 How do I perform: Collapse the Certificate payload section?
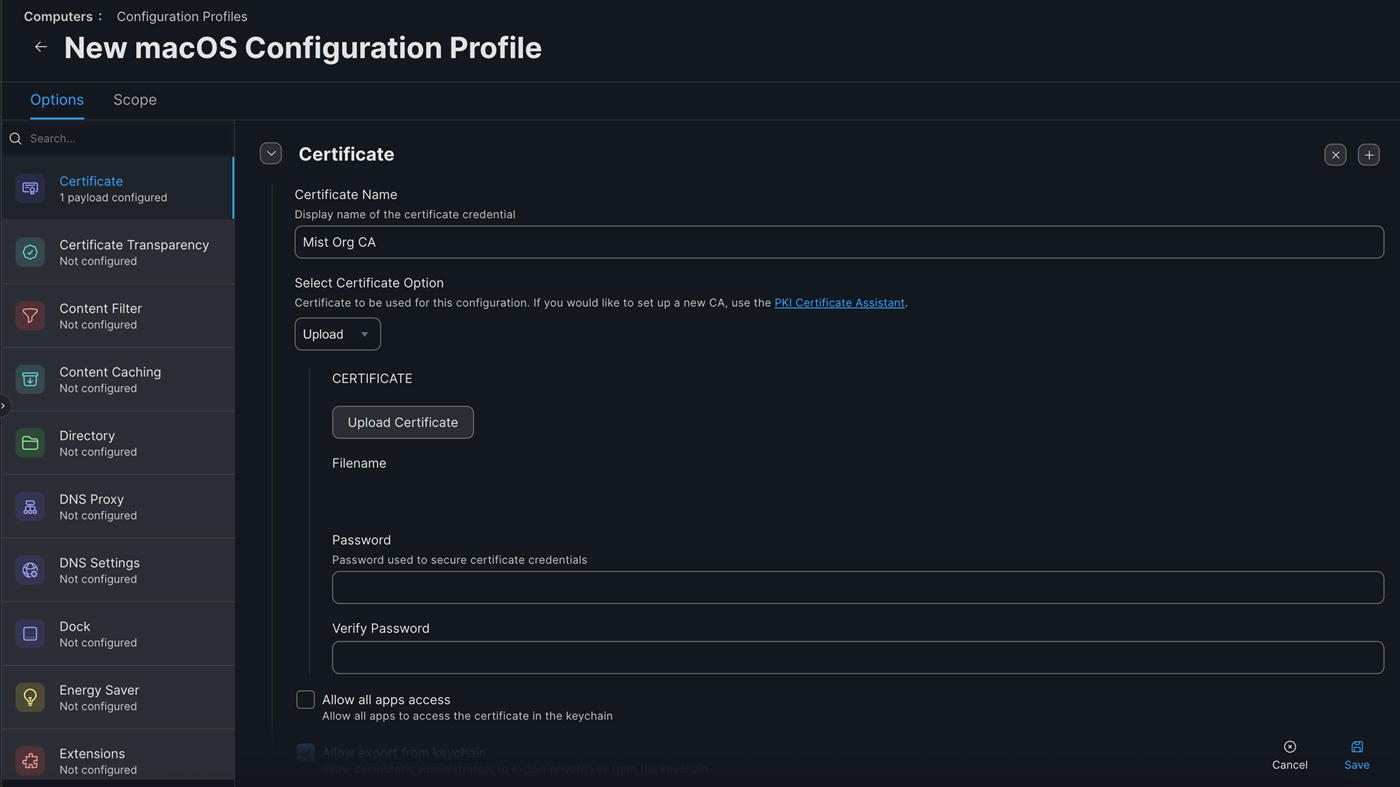[x=270, y=153]
